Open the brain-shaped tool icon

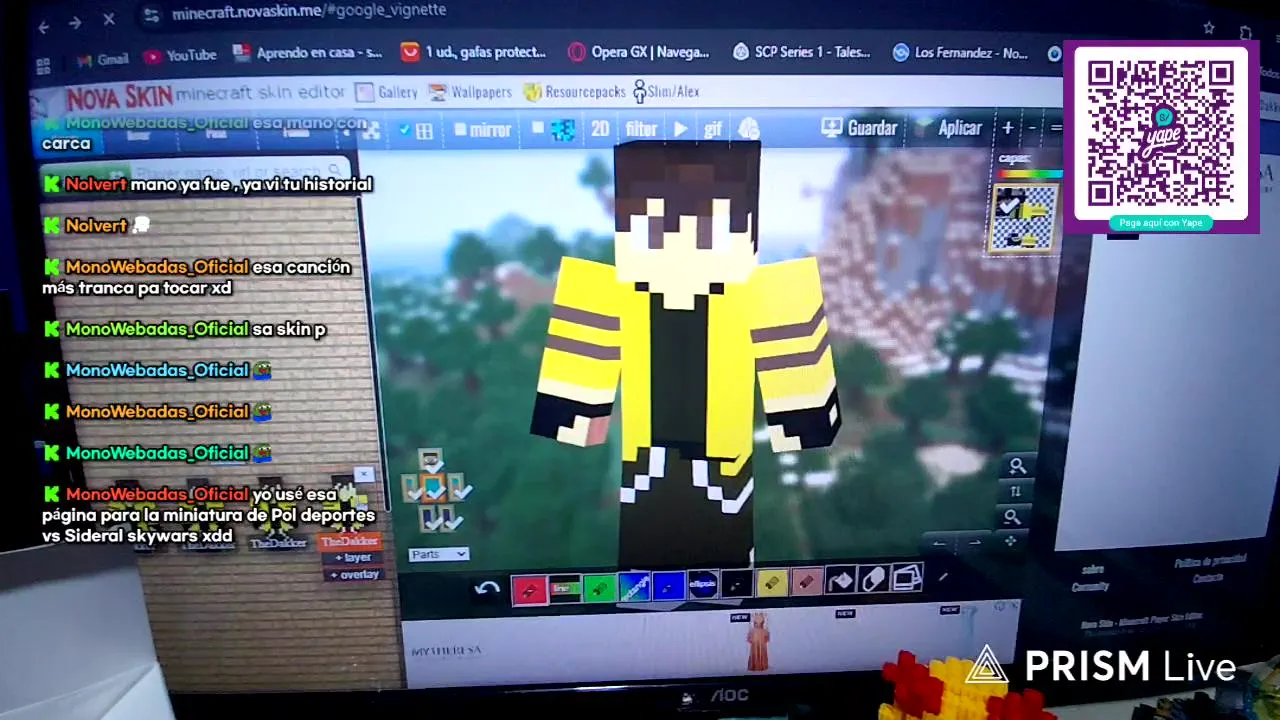point(749,128)
